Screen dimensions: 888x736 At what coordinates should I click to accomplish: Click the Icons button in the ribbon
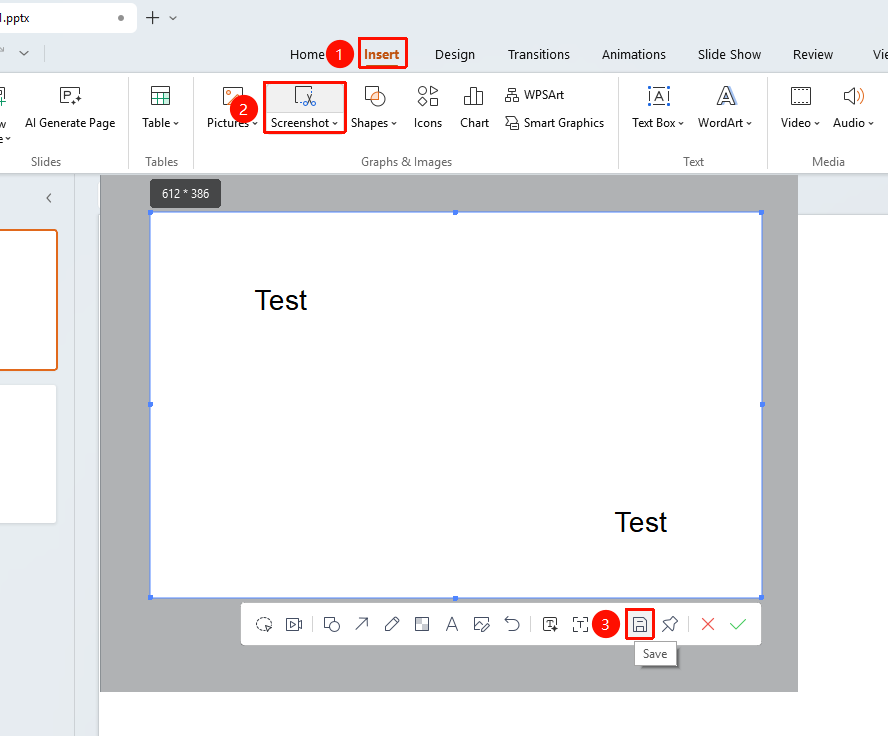pyautogui.click(x=428, y=107)
